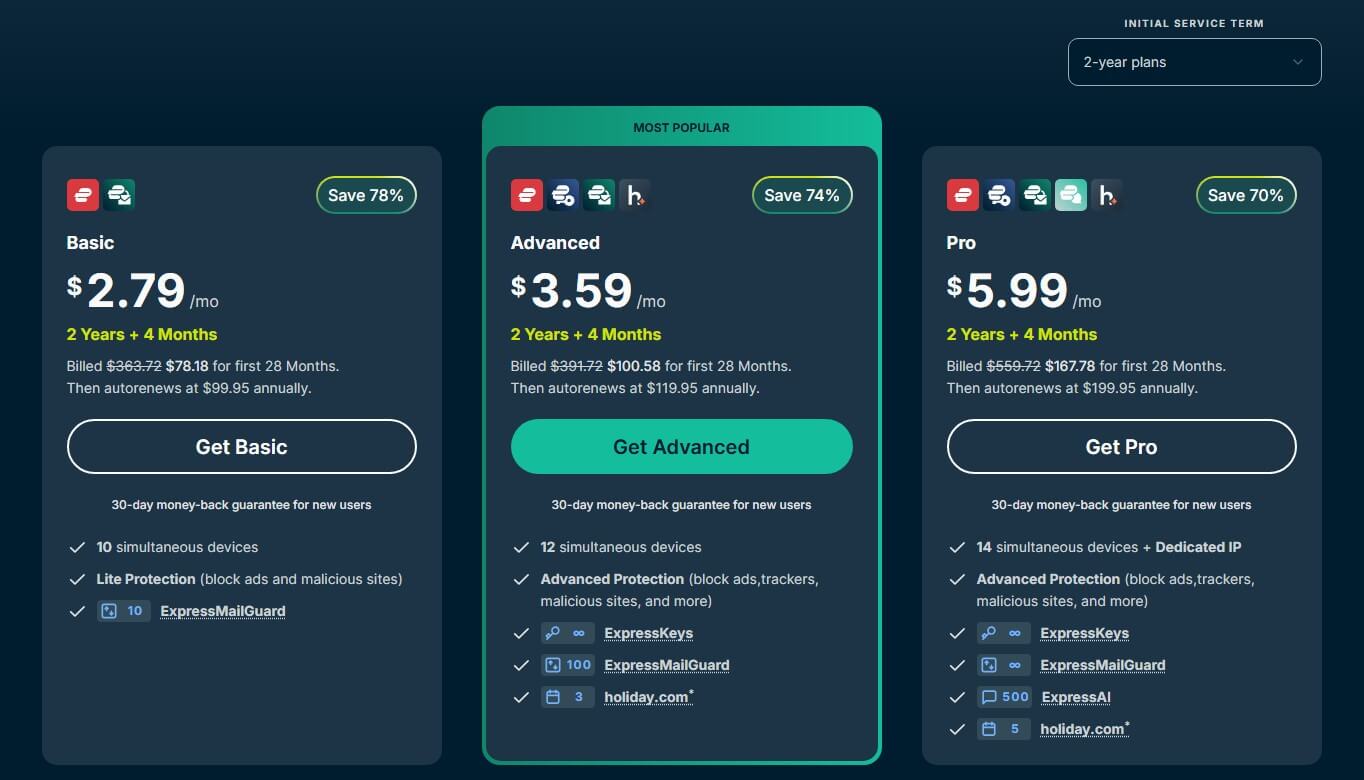Image resolution: width=1364 pixels, height=780 pixels.
Task: Click the light teal ExpressAI icon in Pro card
Action: pos(1071,195)
